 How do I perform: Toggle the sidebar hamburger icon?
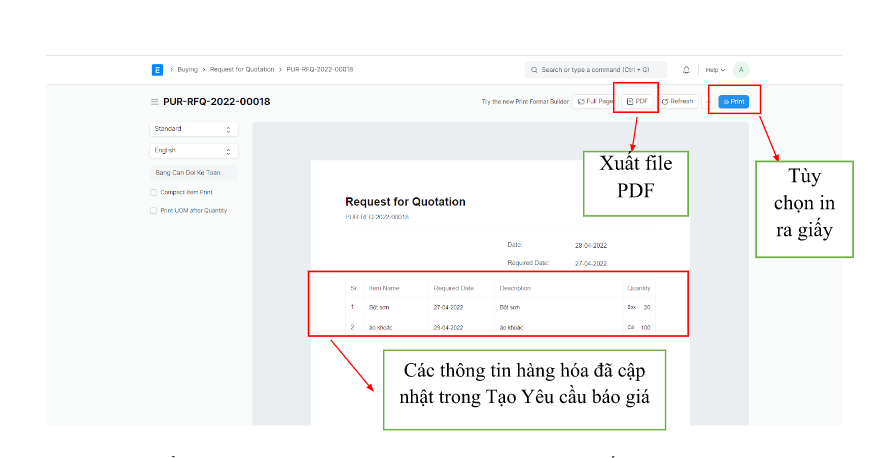pyautogui.click(x=154, y=102)
